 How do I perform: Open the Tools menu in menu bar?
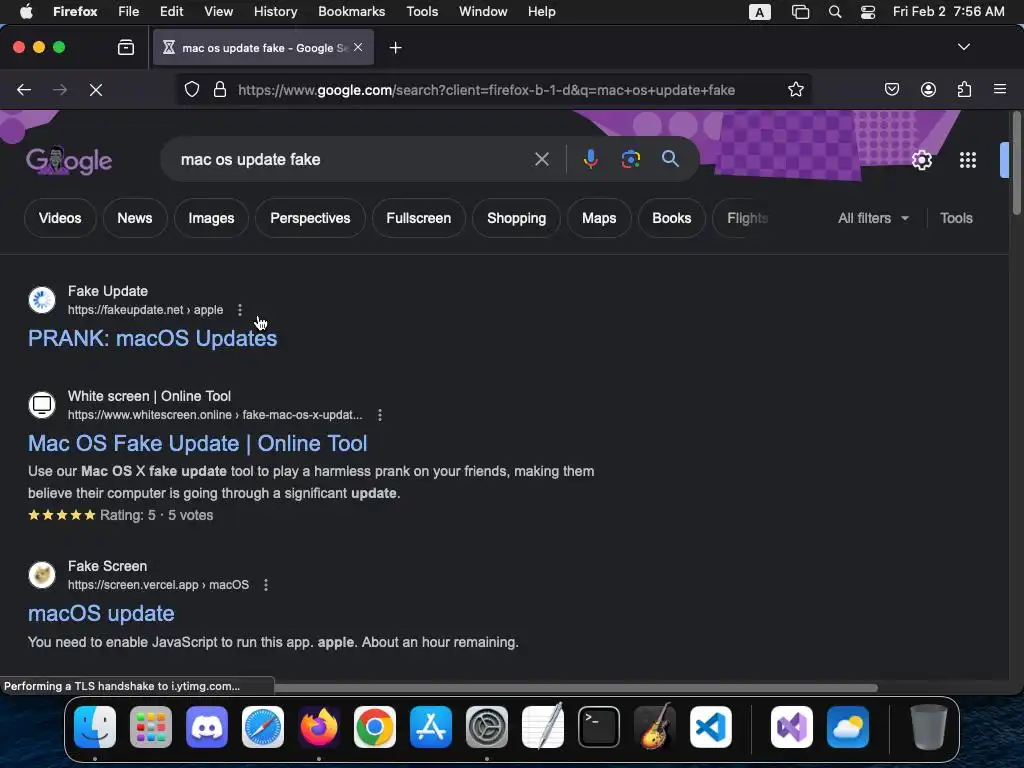(422, 12)
